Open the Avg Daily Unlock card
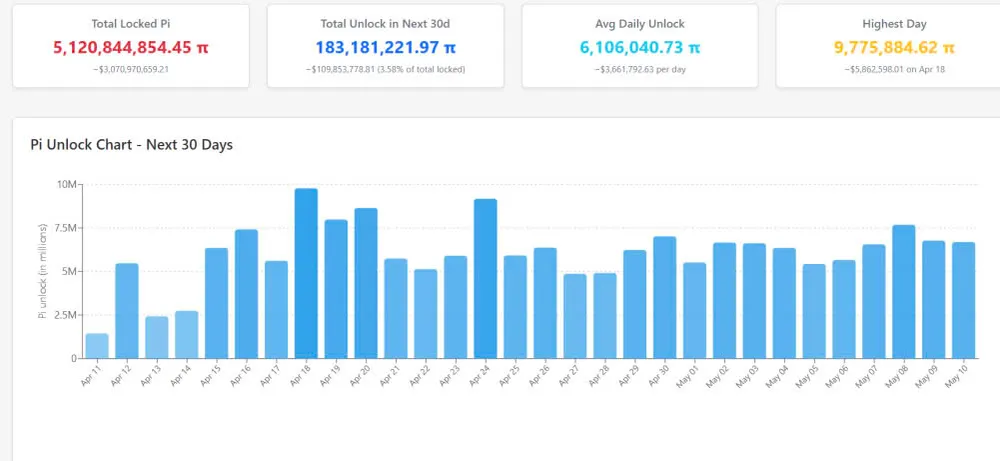The height and width of the screenshot is (461, 1000). [640, 45]
